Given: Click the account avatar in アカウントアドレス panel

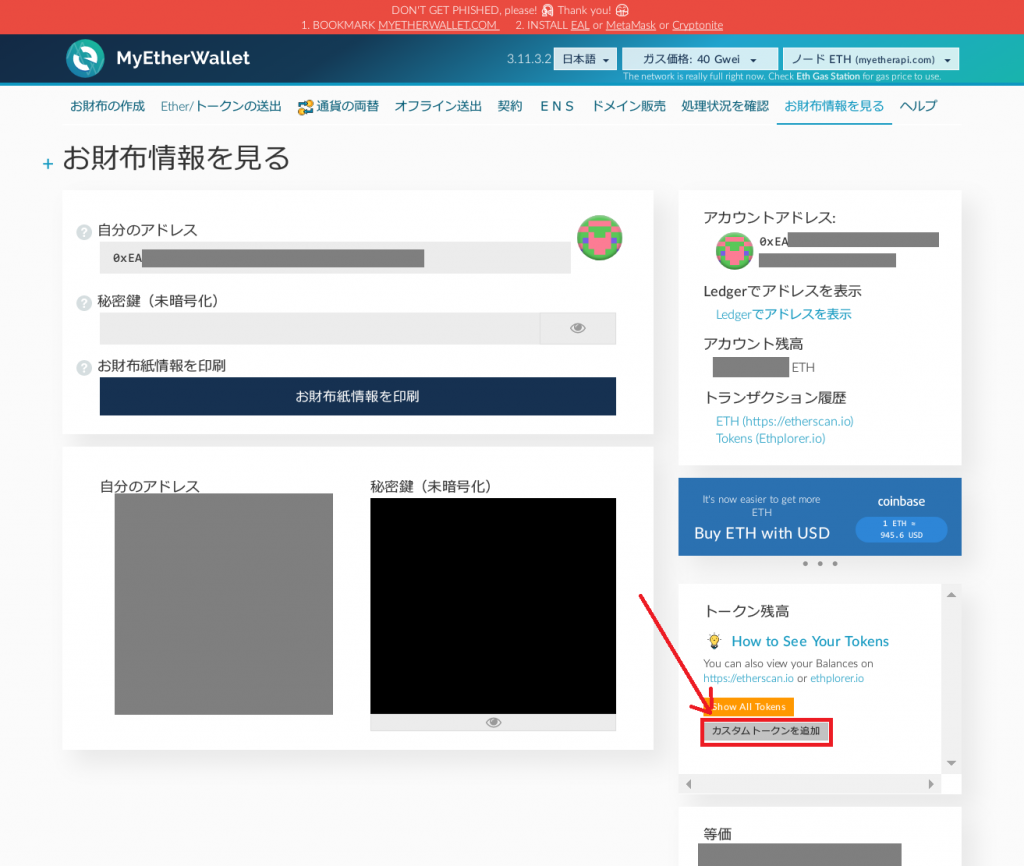Looking at the screenshot, I should click(x=735, y=250).
